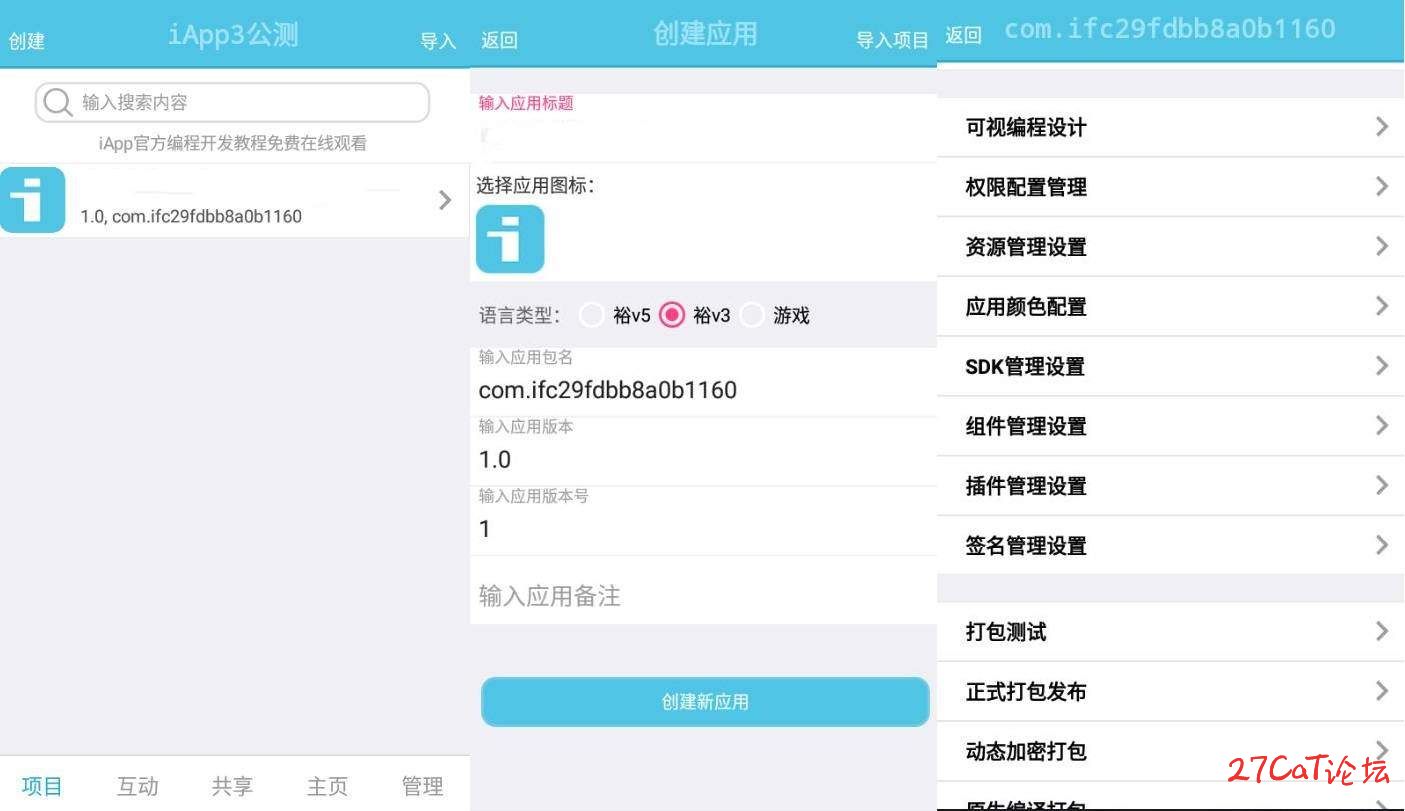1405x811 pixels.
Task: Open iApp官方编程开发教程 link
Action: (x=233, y=143)
